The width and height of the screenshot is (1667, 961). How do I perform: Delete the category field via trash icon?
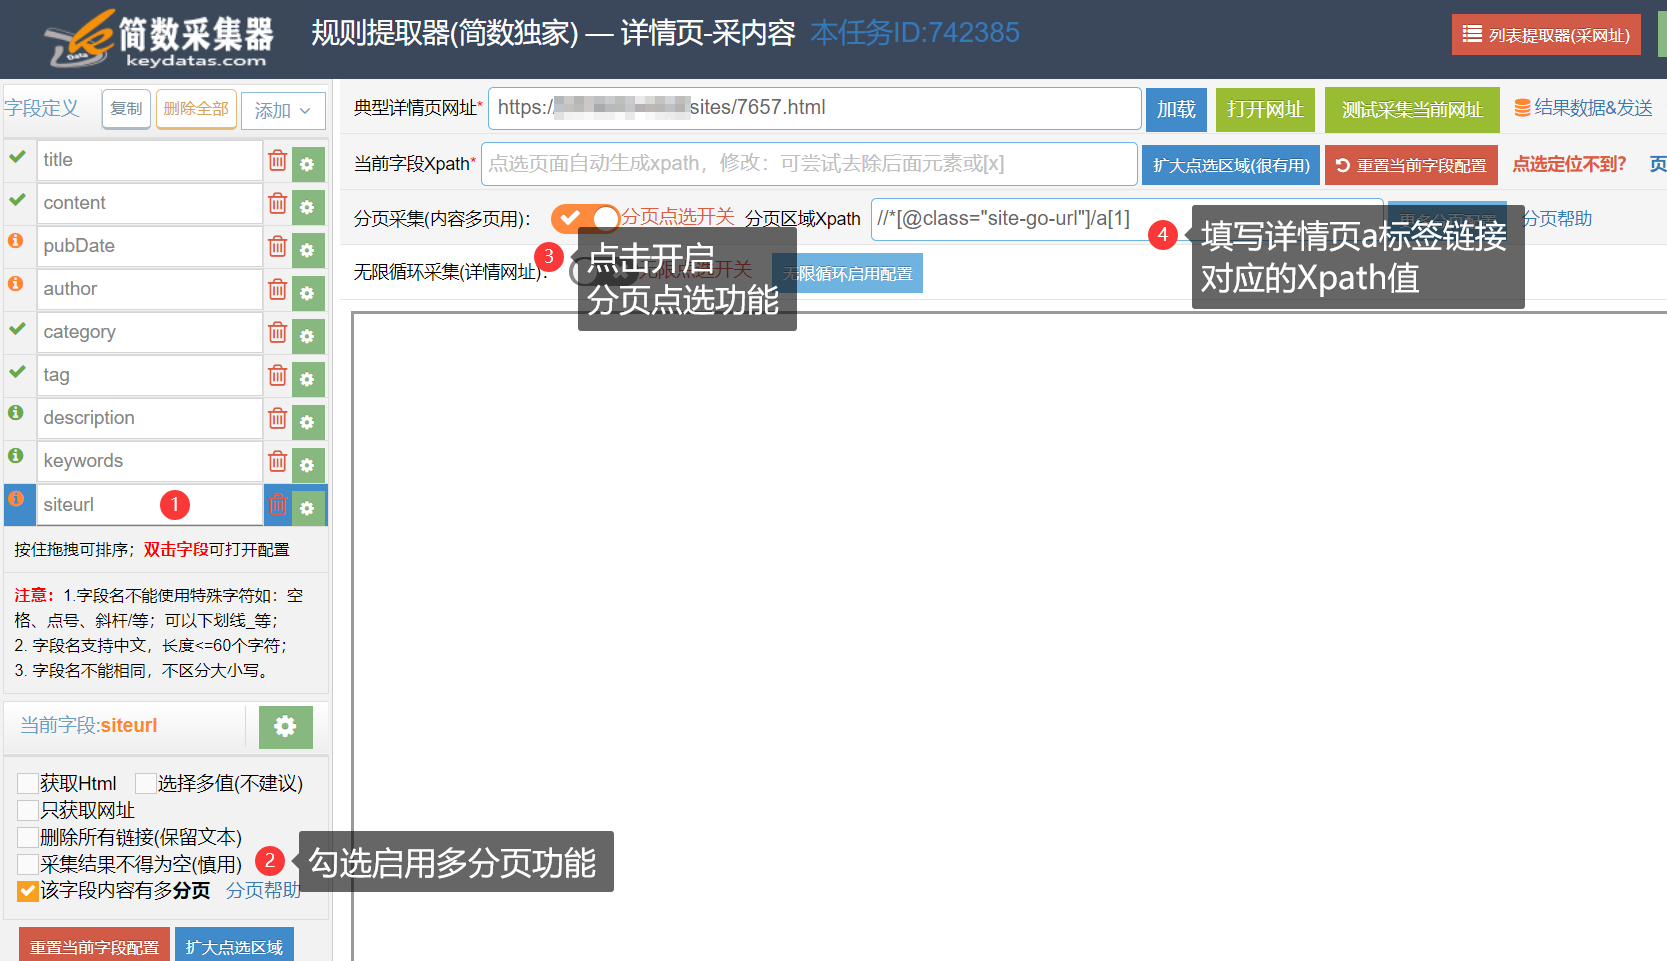(x=278, y=332)
